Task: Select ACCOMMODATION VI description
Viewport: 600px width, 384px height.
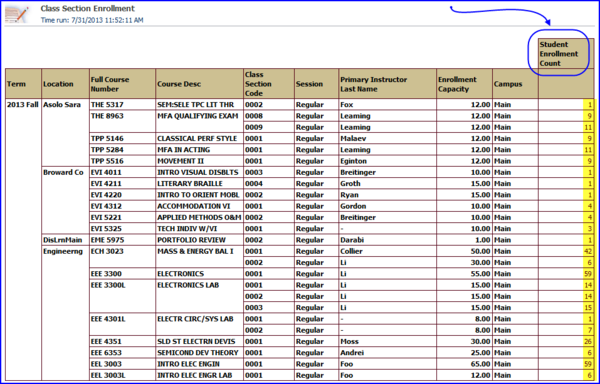Action: pyautogui.click(x=194, y=206)
